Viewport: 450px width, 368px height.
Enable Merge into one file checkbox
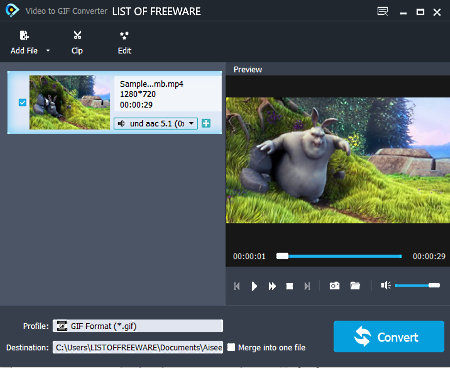tap(231, 347)
